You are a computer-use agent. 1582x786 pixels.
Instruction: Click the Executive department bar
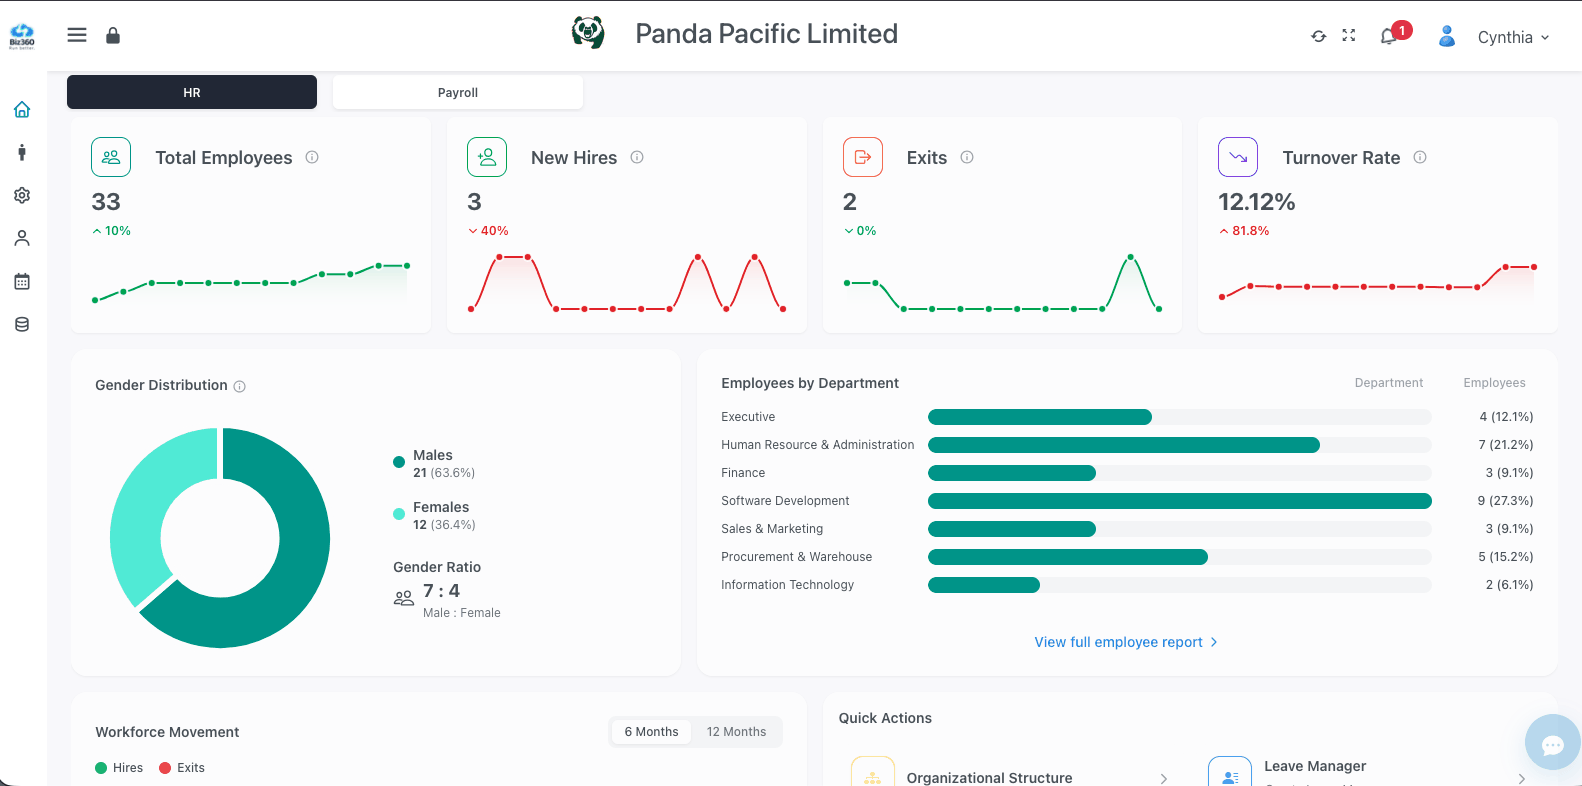tap(1040, 417)
